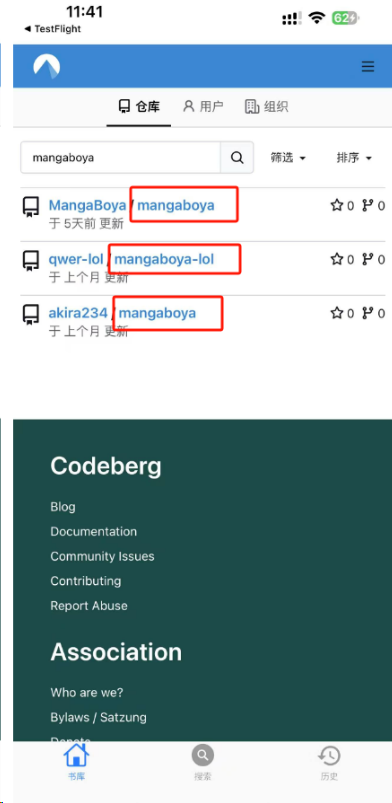The height and width of the screenshot is (803, 392).
Task: Tap the Codeberg mountain logo
Action: (x=47, y=67)
